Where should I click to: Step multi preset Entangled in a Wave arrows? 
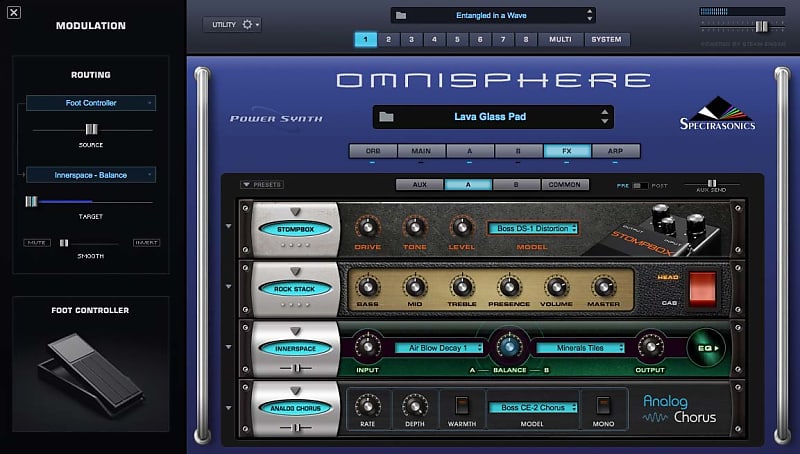(x=590, y=15)
